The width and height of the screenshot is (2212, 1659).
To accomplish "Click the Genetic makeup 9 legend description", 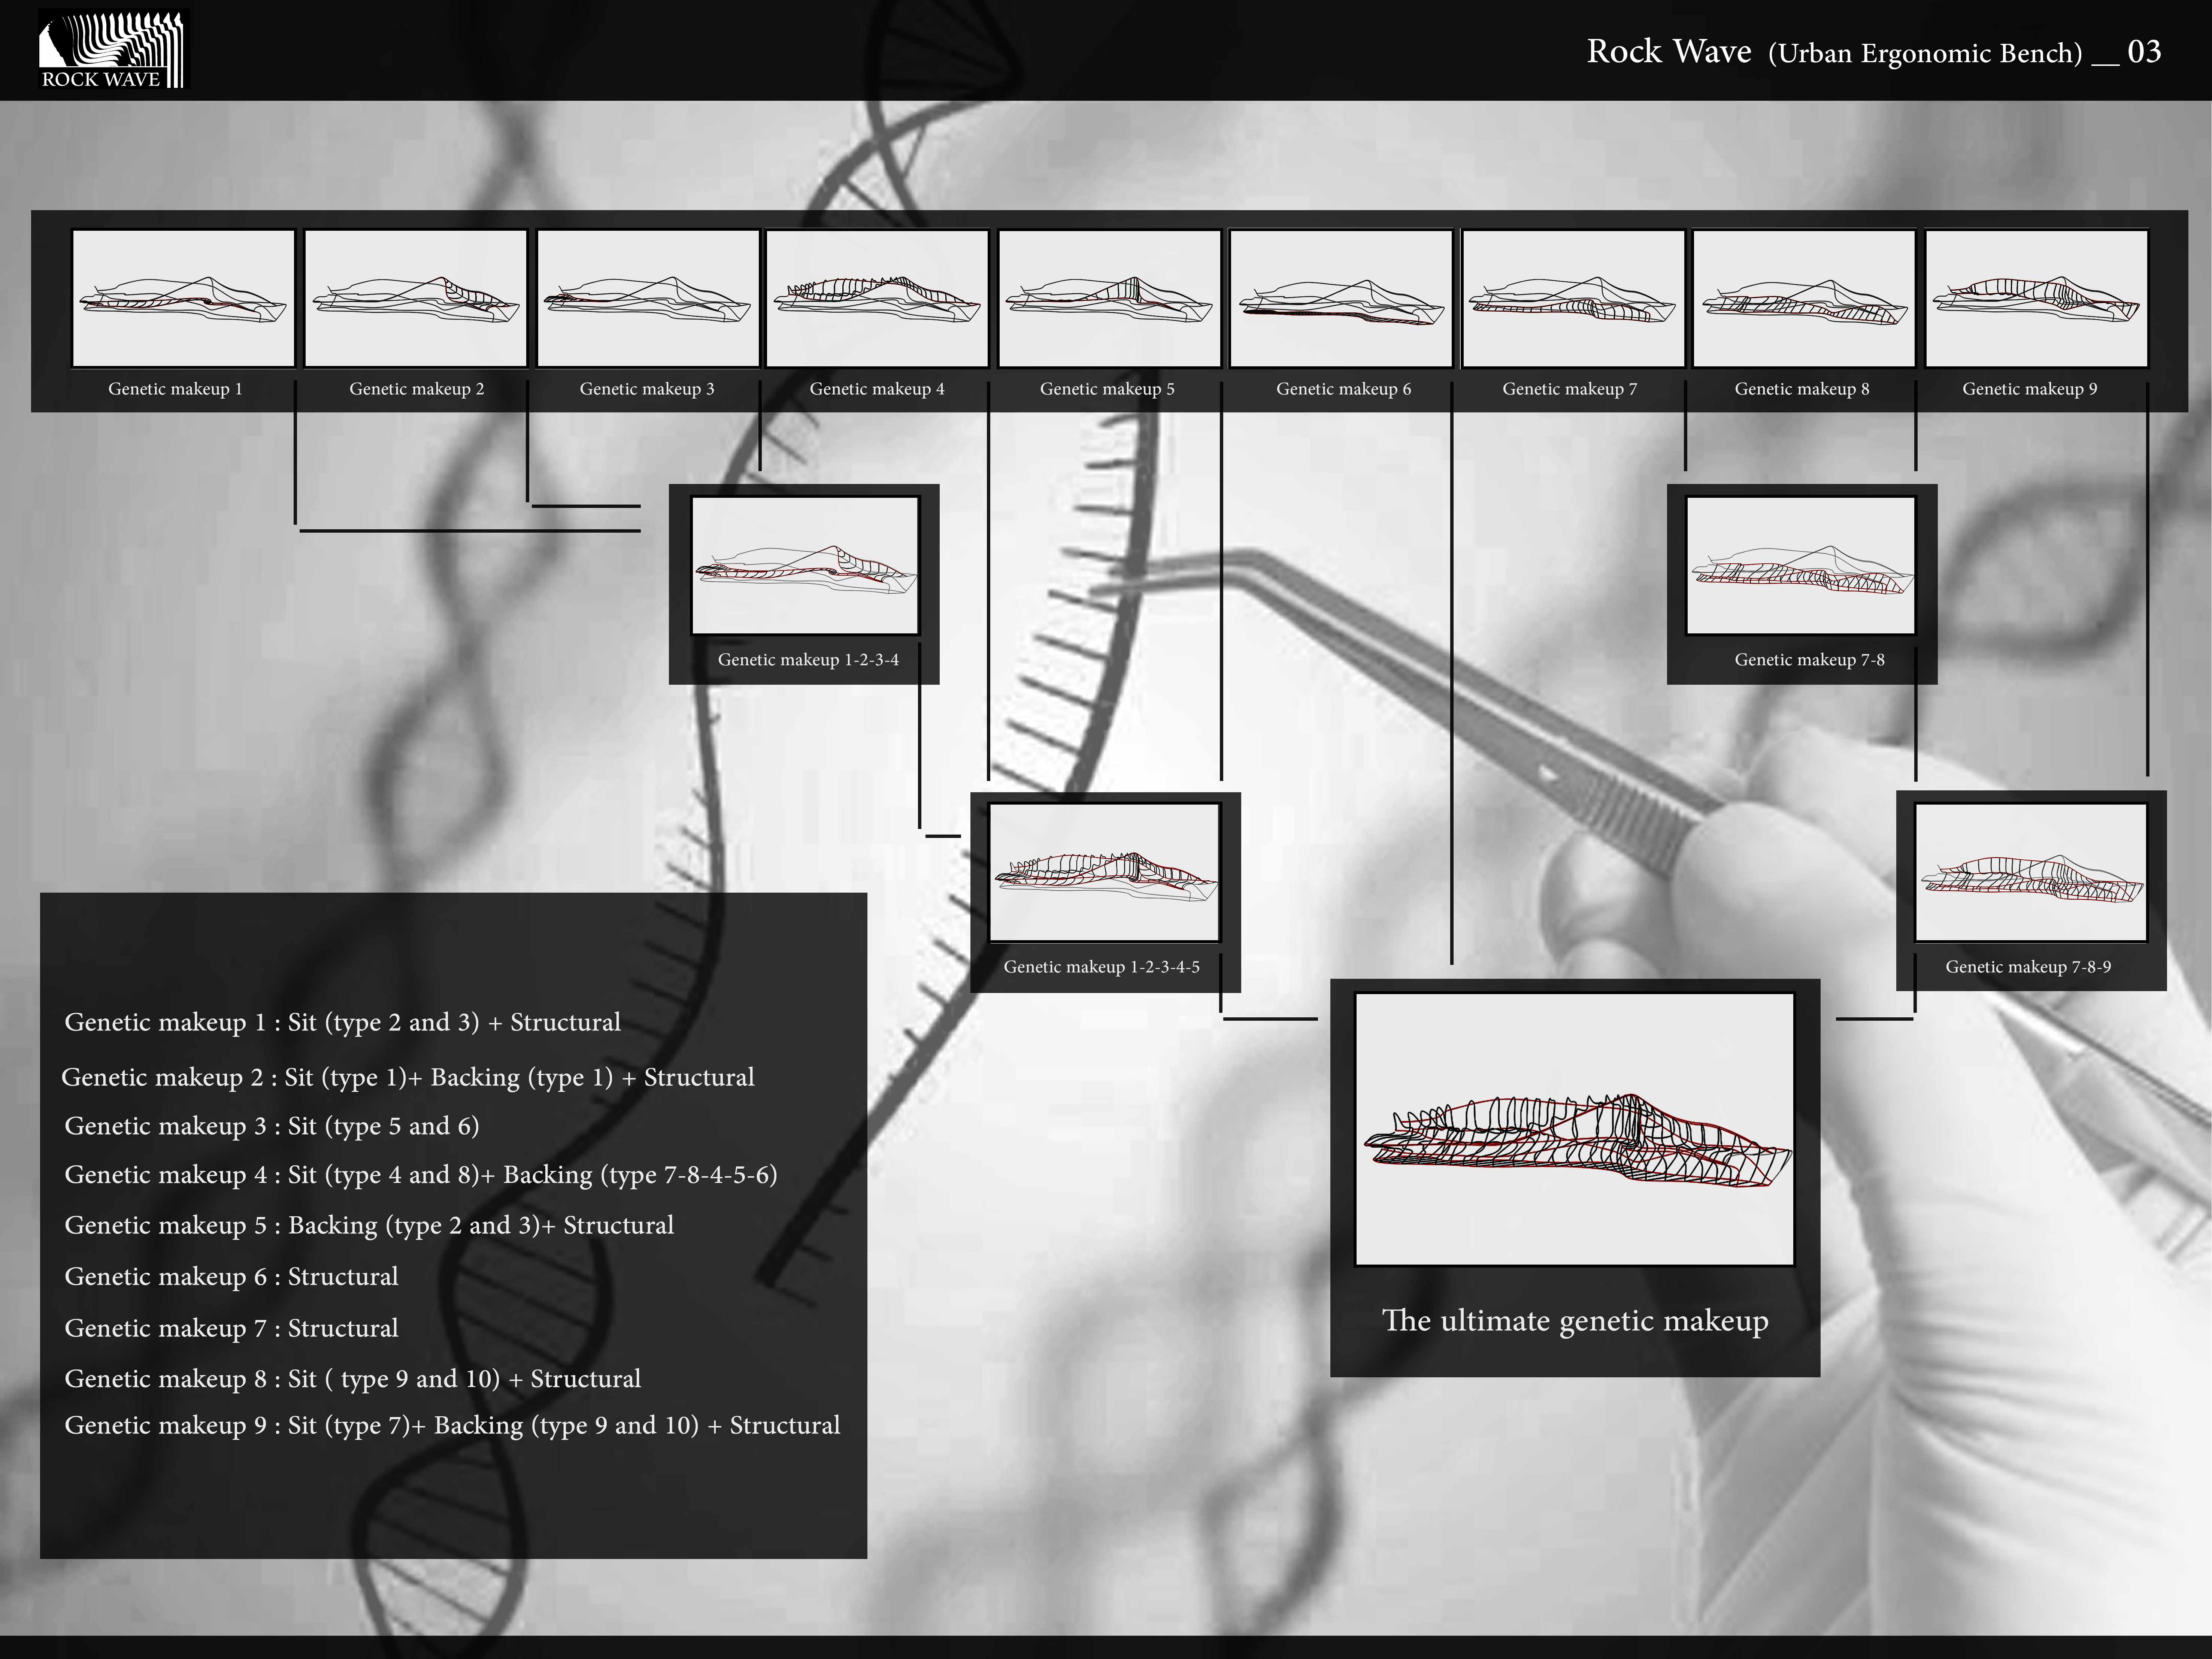I will 452,1425.
